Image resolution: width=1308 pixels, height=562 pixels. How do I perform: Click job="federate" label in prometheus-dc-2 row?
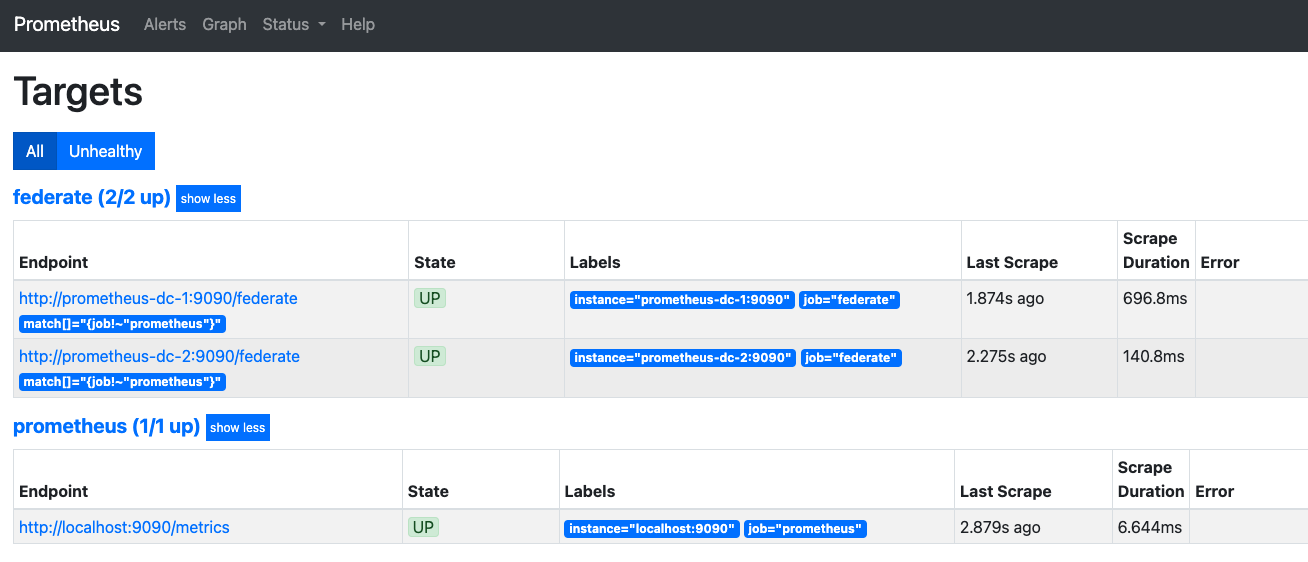click(851, 358)
